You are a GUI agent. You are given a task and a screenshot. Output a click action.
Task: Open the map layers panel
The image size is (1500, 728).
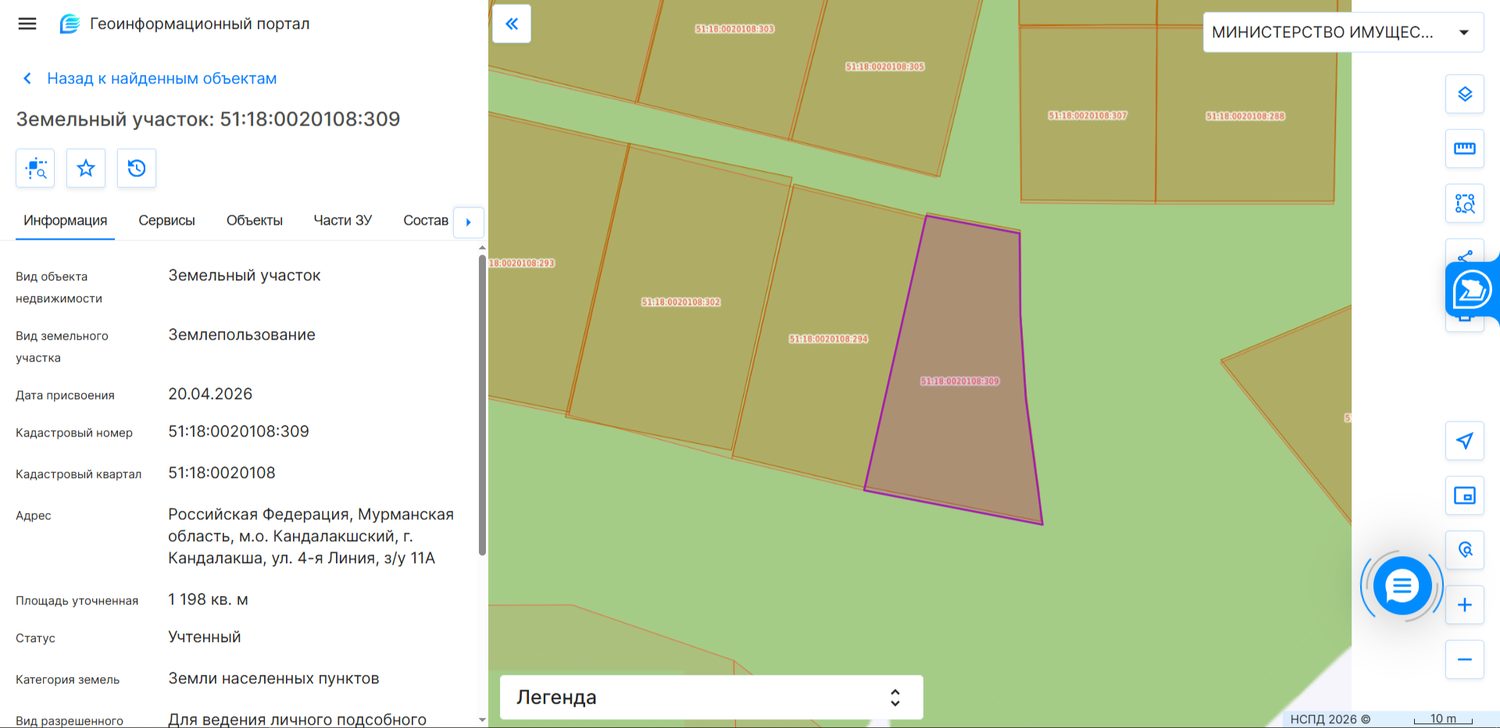click(x=1464, y=94)
